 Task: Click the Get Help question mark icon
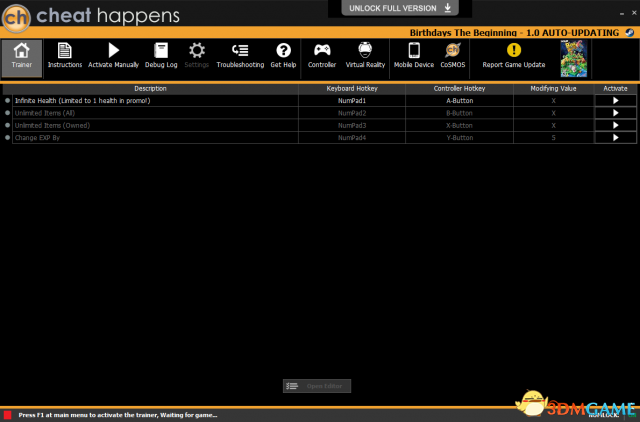pos(283,51)
